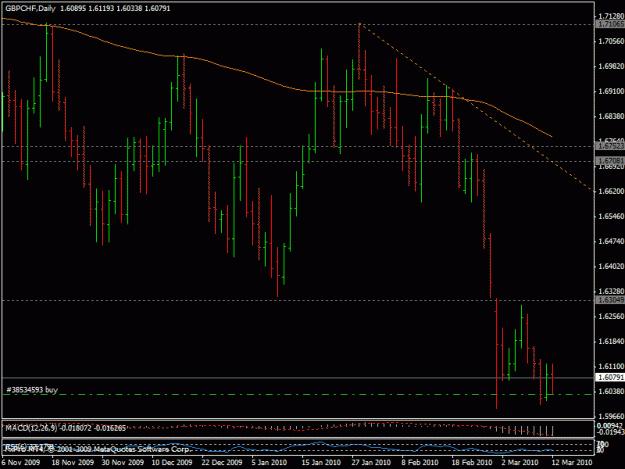The width and height of the screenshot is (625, 469).
Task: Click the GBPCHF,Daily chart title text
Action: pos(30,8)
